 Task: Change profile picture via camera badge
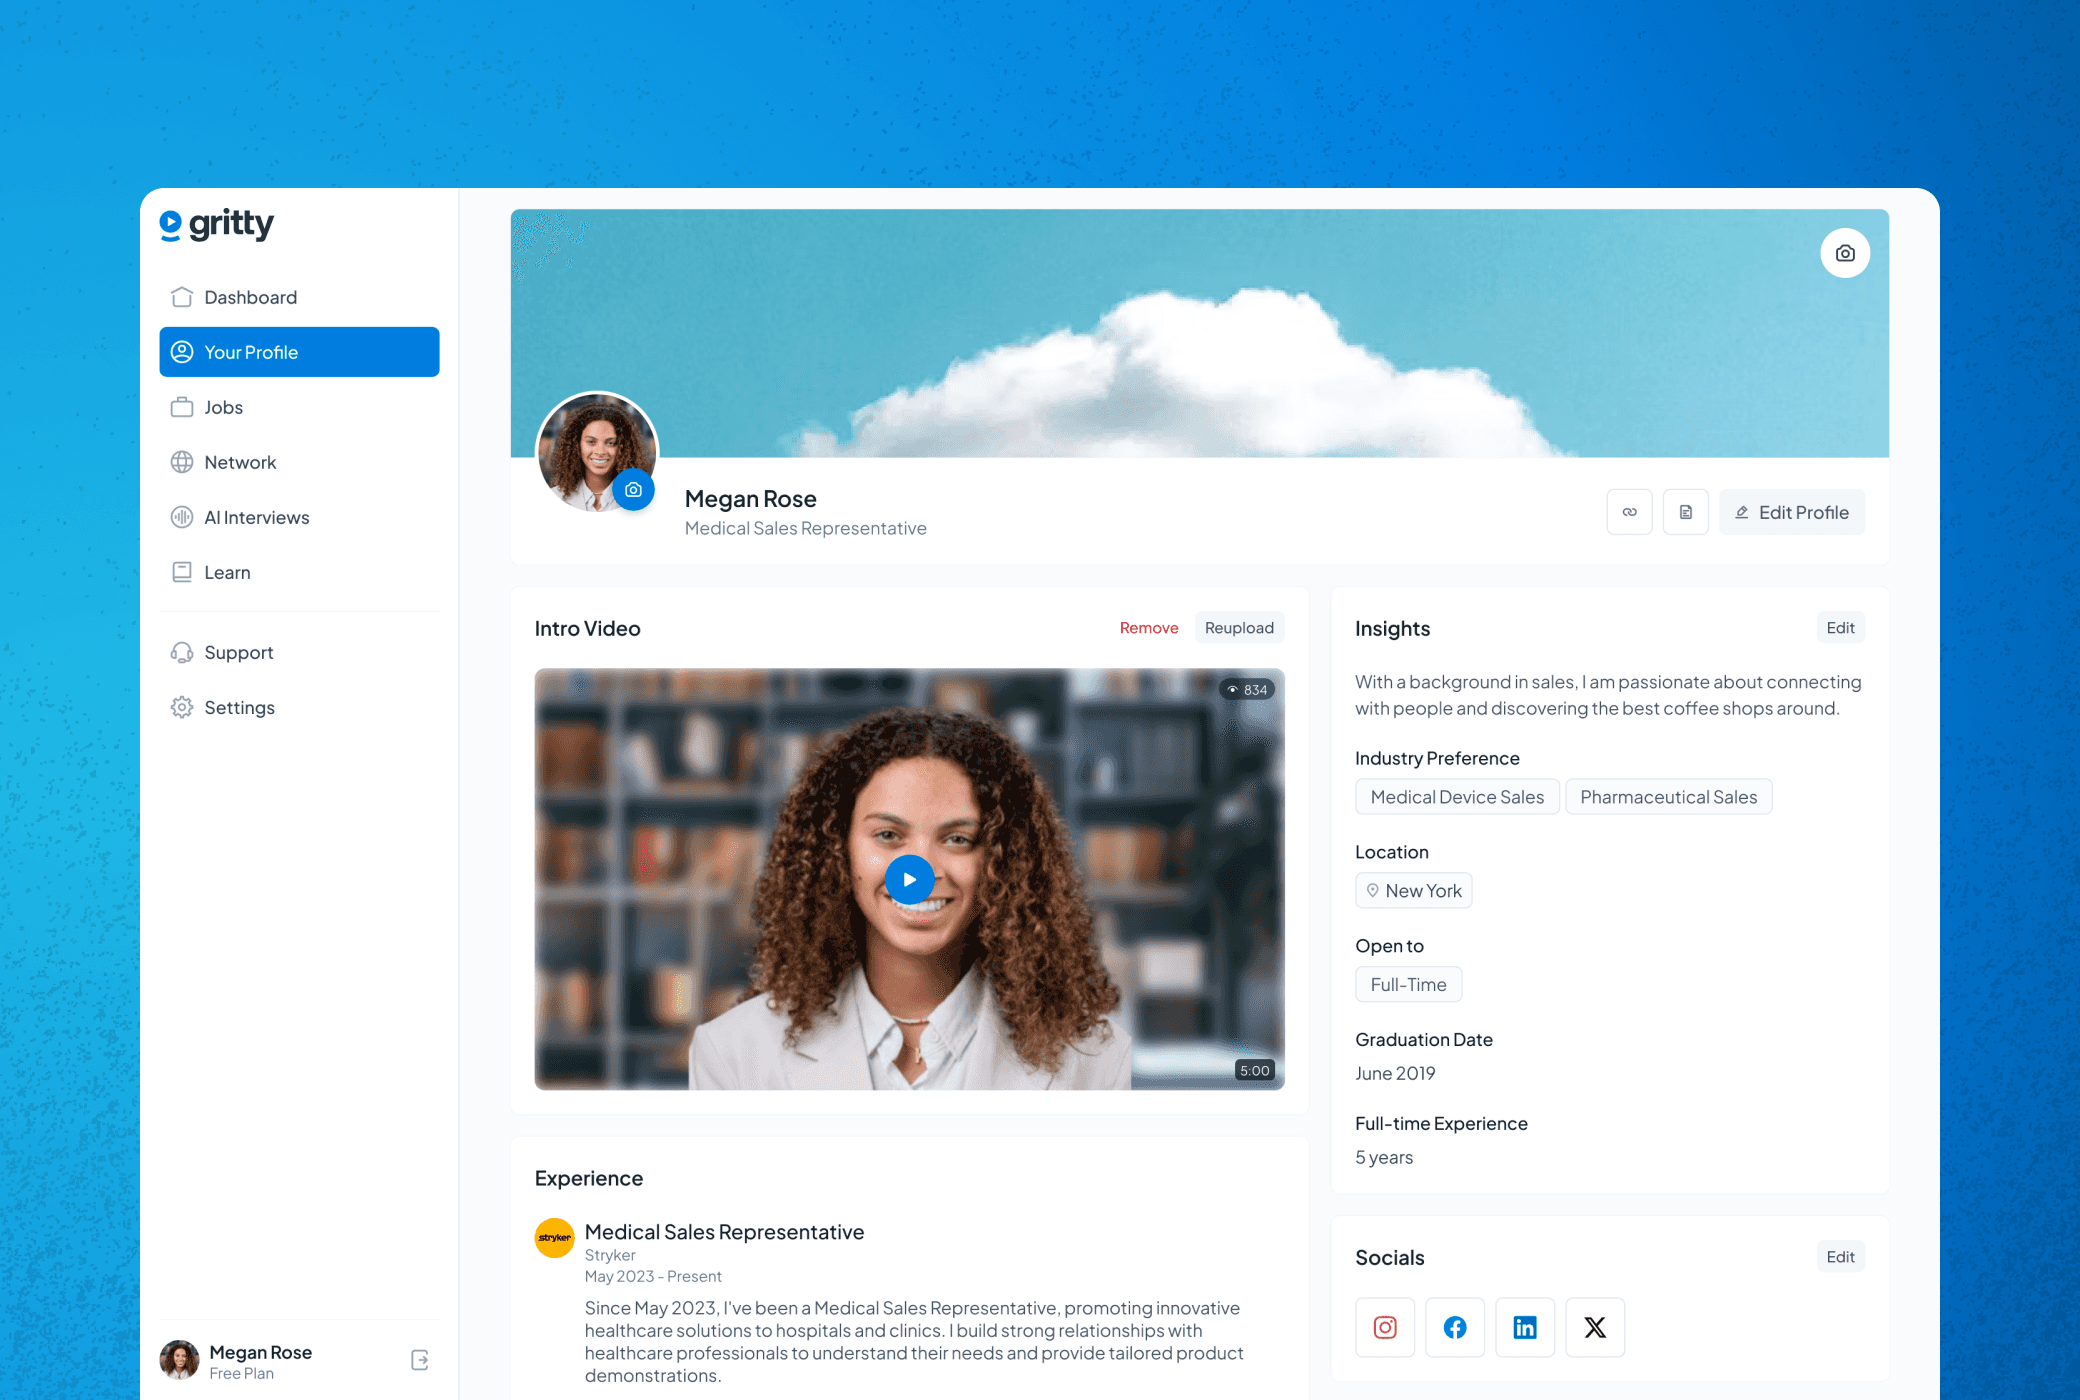point(633,490)
